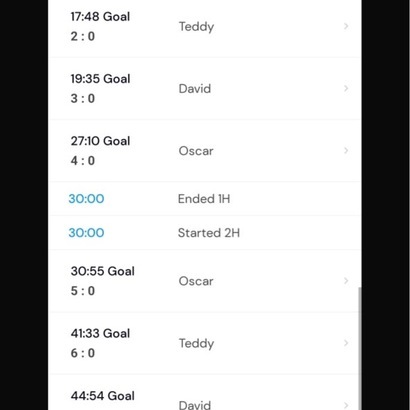Select the 19:35 Goal event label
The image size is (410, 410).
pyautogui.click(x=100, y=79)
